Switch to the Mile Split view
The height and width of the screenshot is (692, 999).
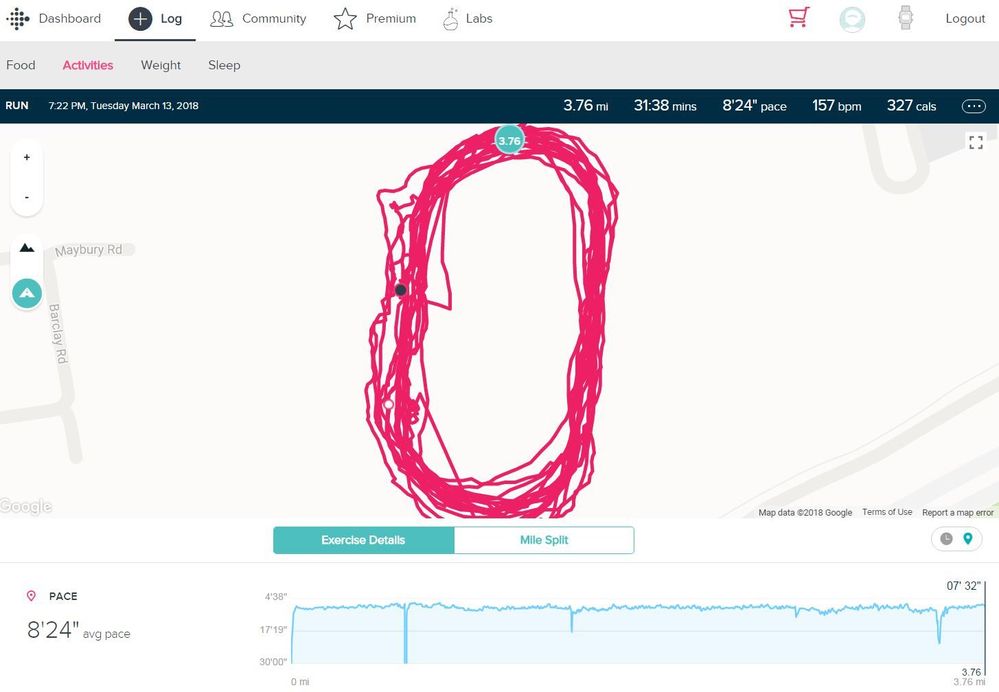(544, 540)
